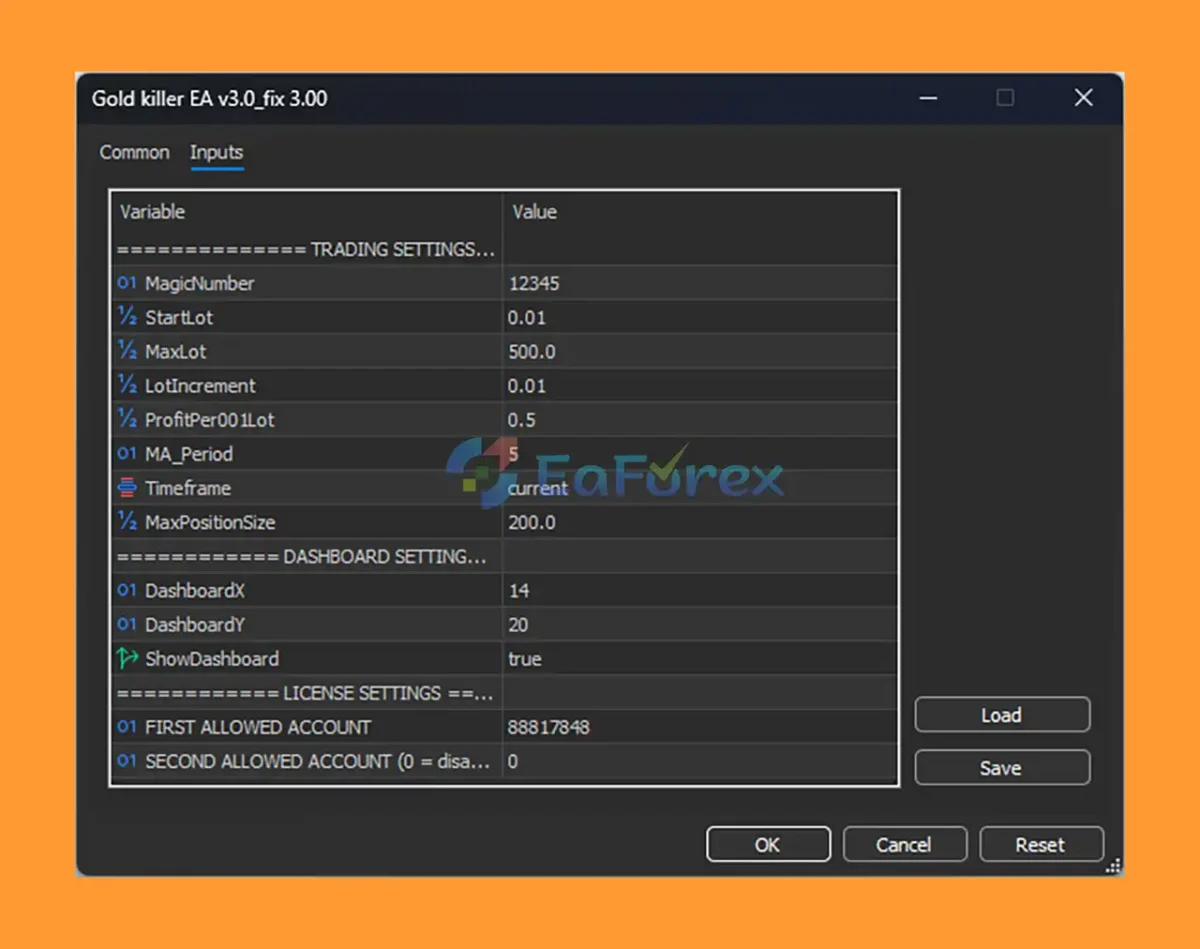Click icon beside FIRST ALLOWED ACCOUNT
The image size is (1200, 949).
[127, 727]
